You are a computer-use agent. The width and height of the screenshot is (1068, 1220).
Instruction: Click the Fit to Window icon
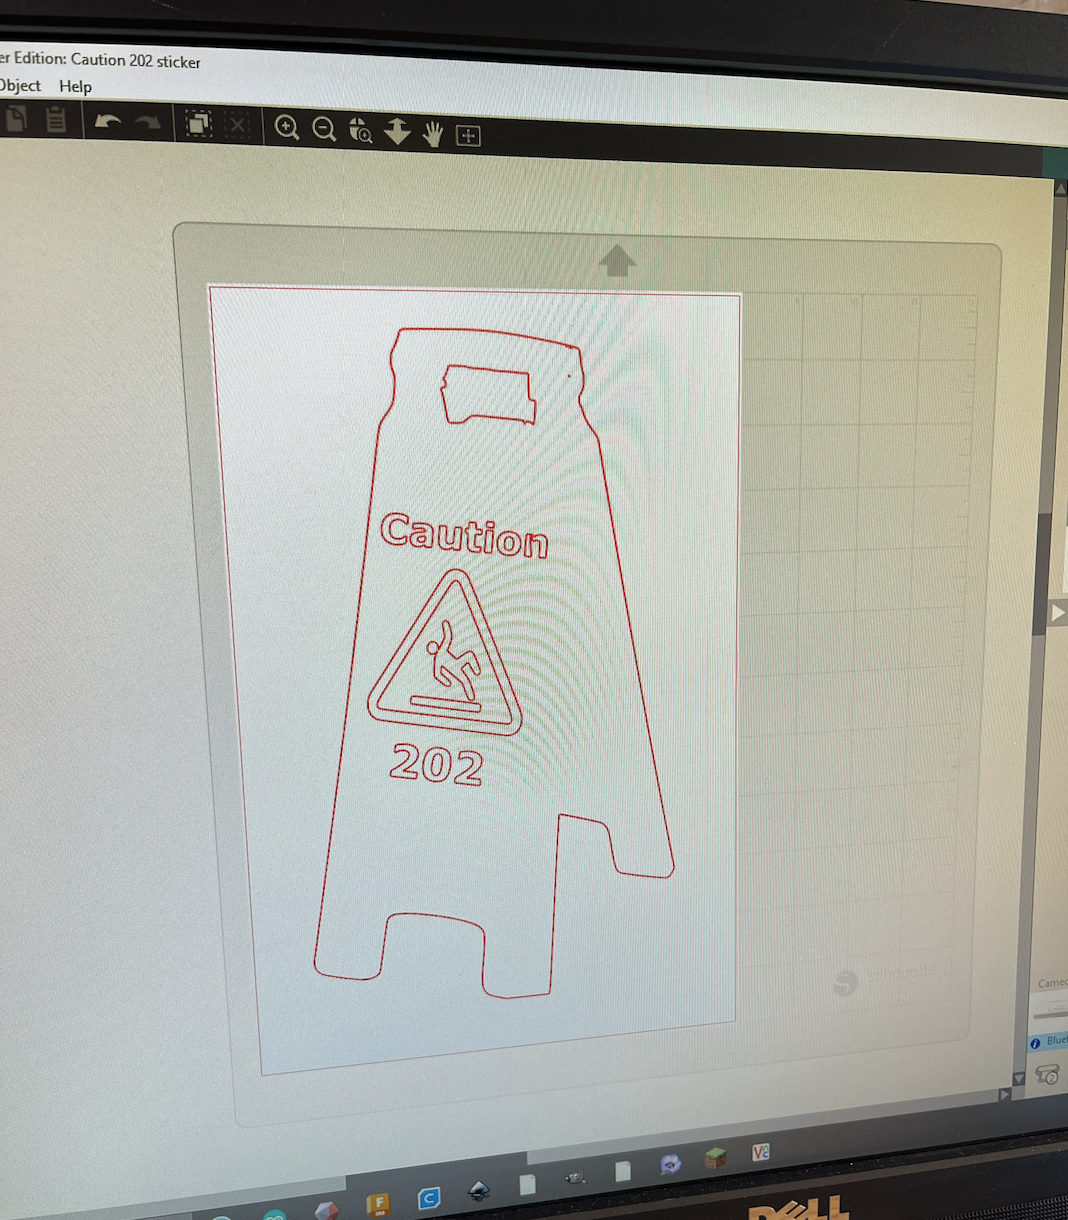(468, 135)
